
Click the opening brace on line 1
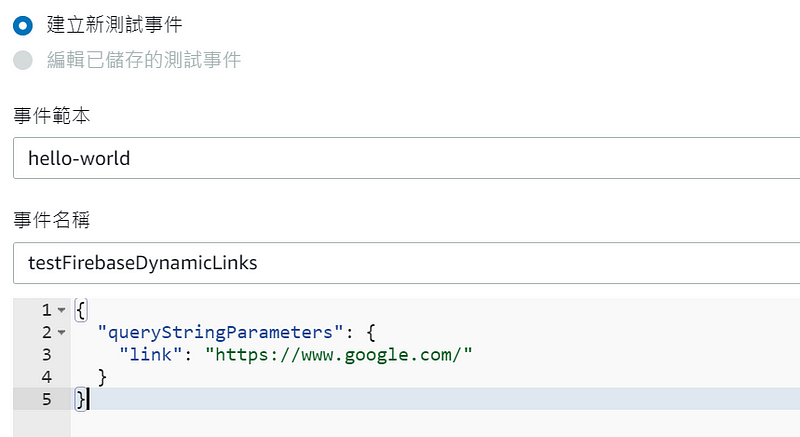(81, 310)
